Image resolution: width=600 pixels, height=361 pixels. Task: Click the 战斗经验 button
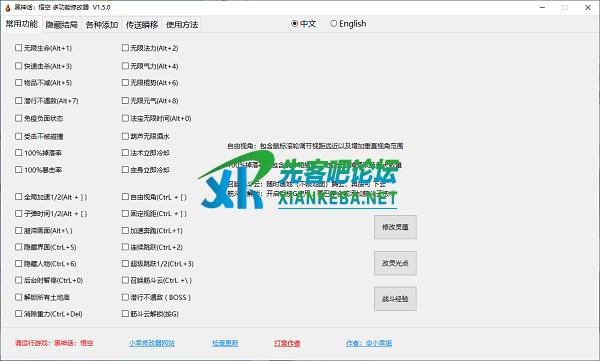tap(395, 299)
